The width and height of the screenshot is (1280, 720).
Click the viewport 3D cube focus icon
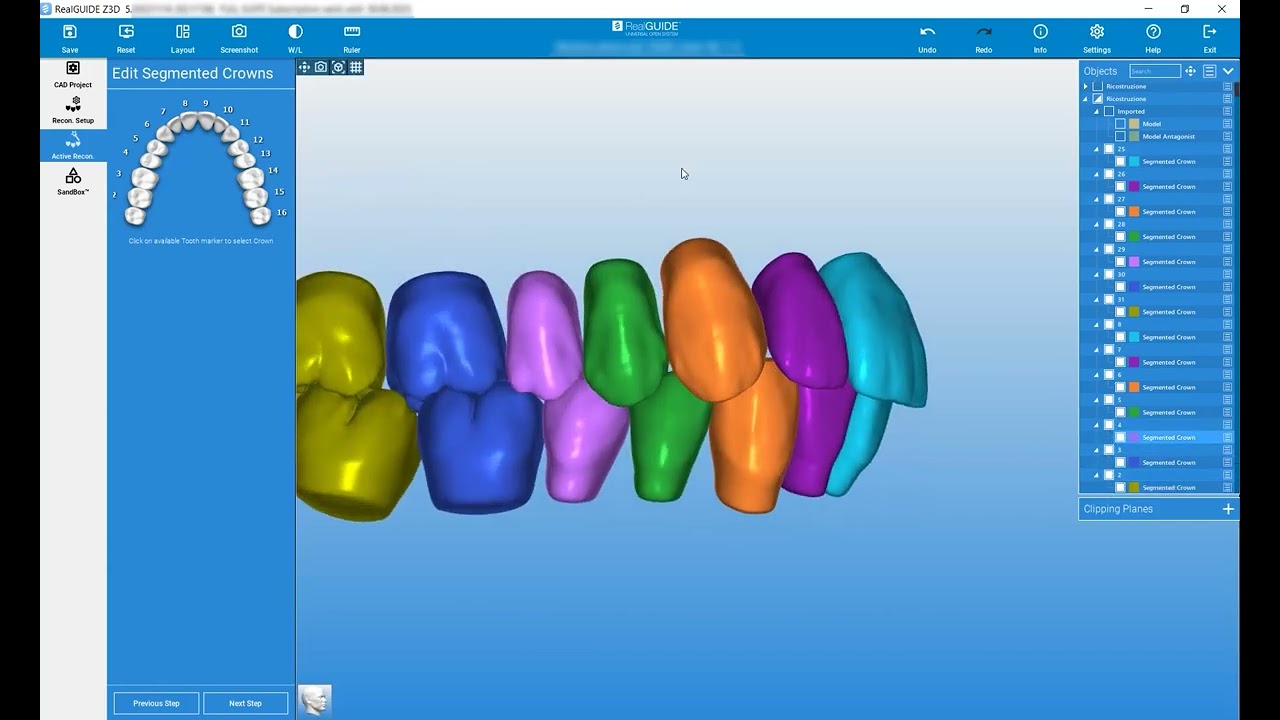point(338,67)
